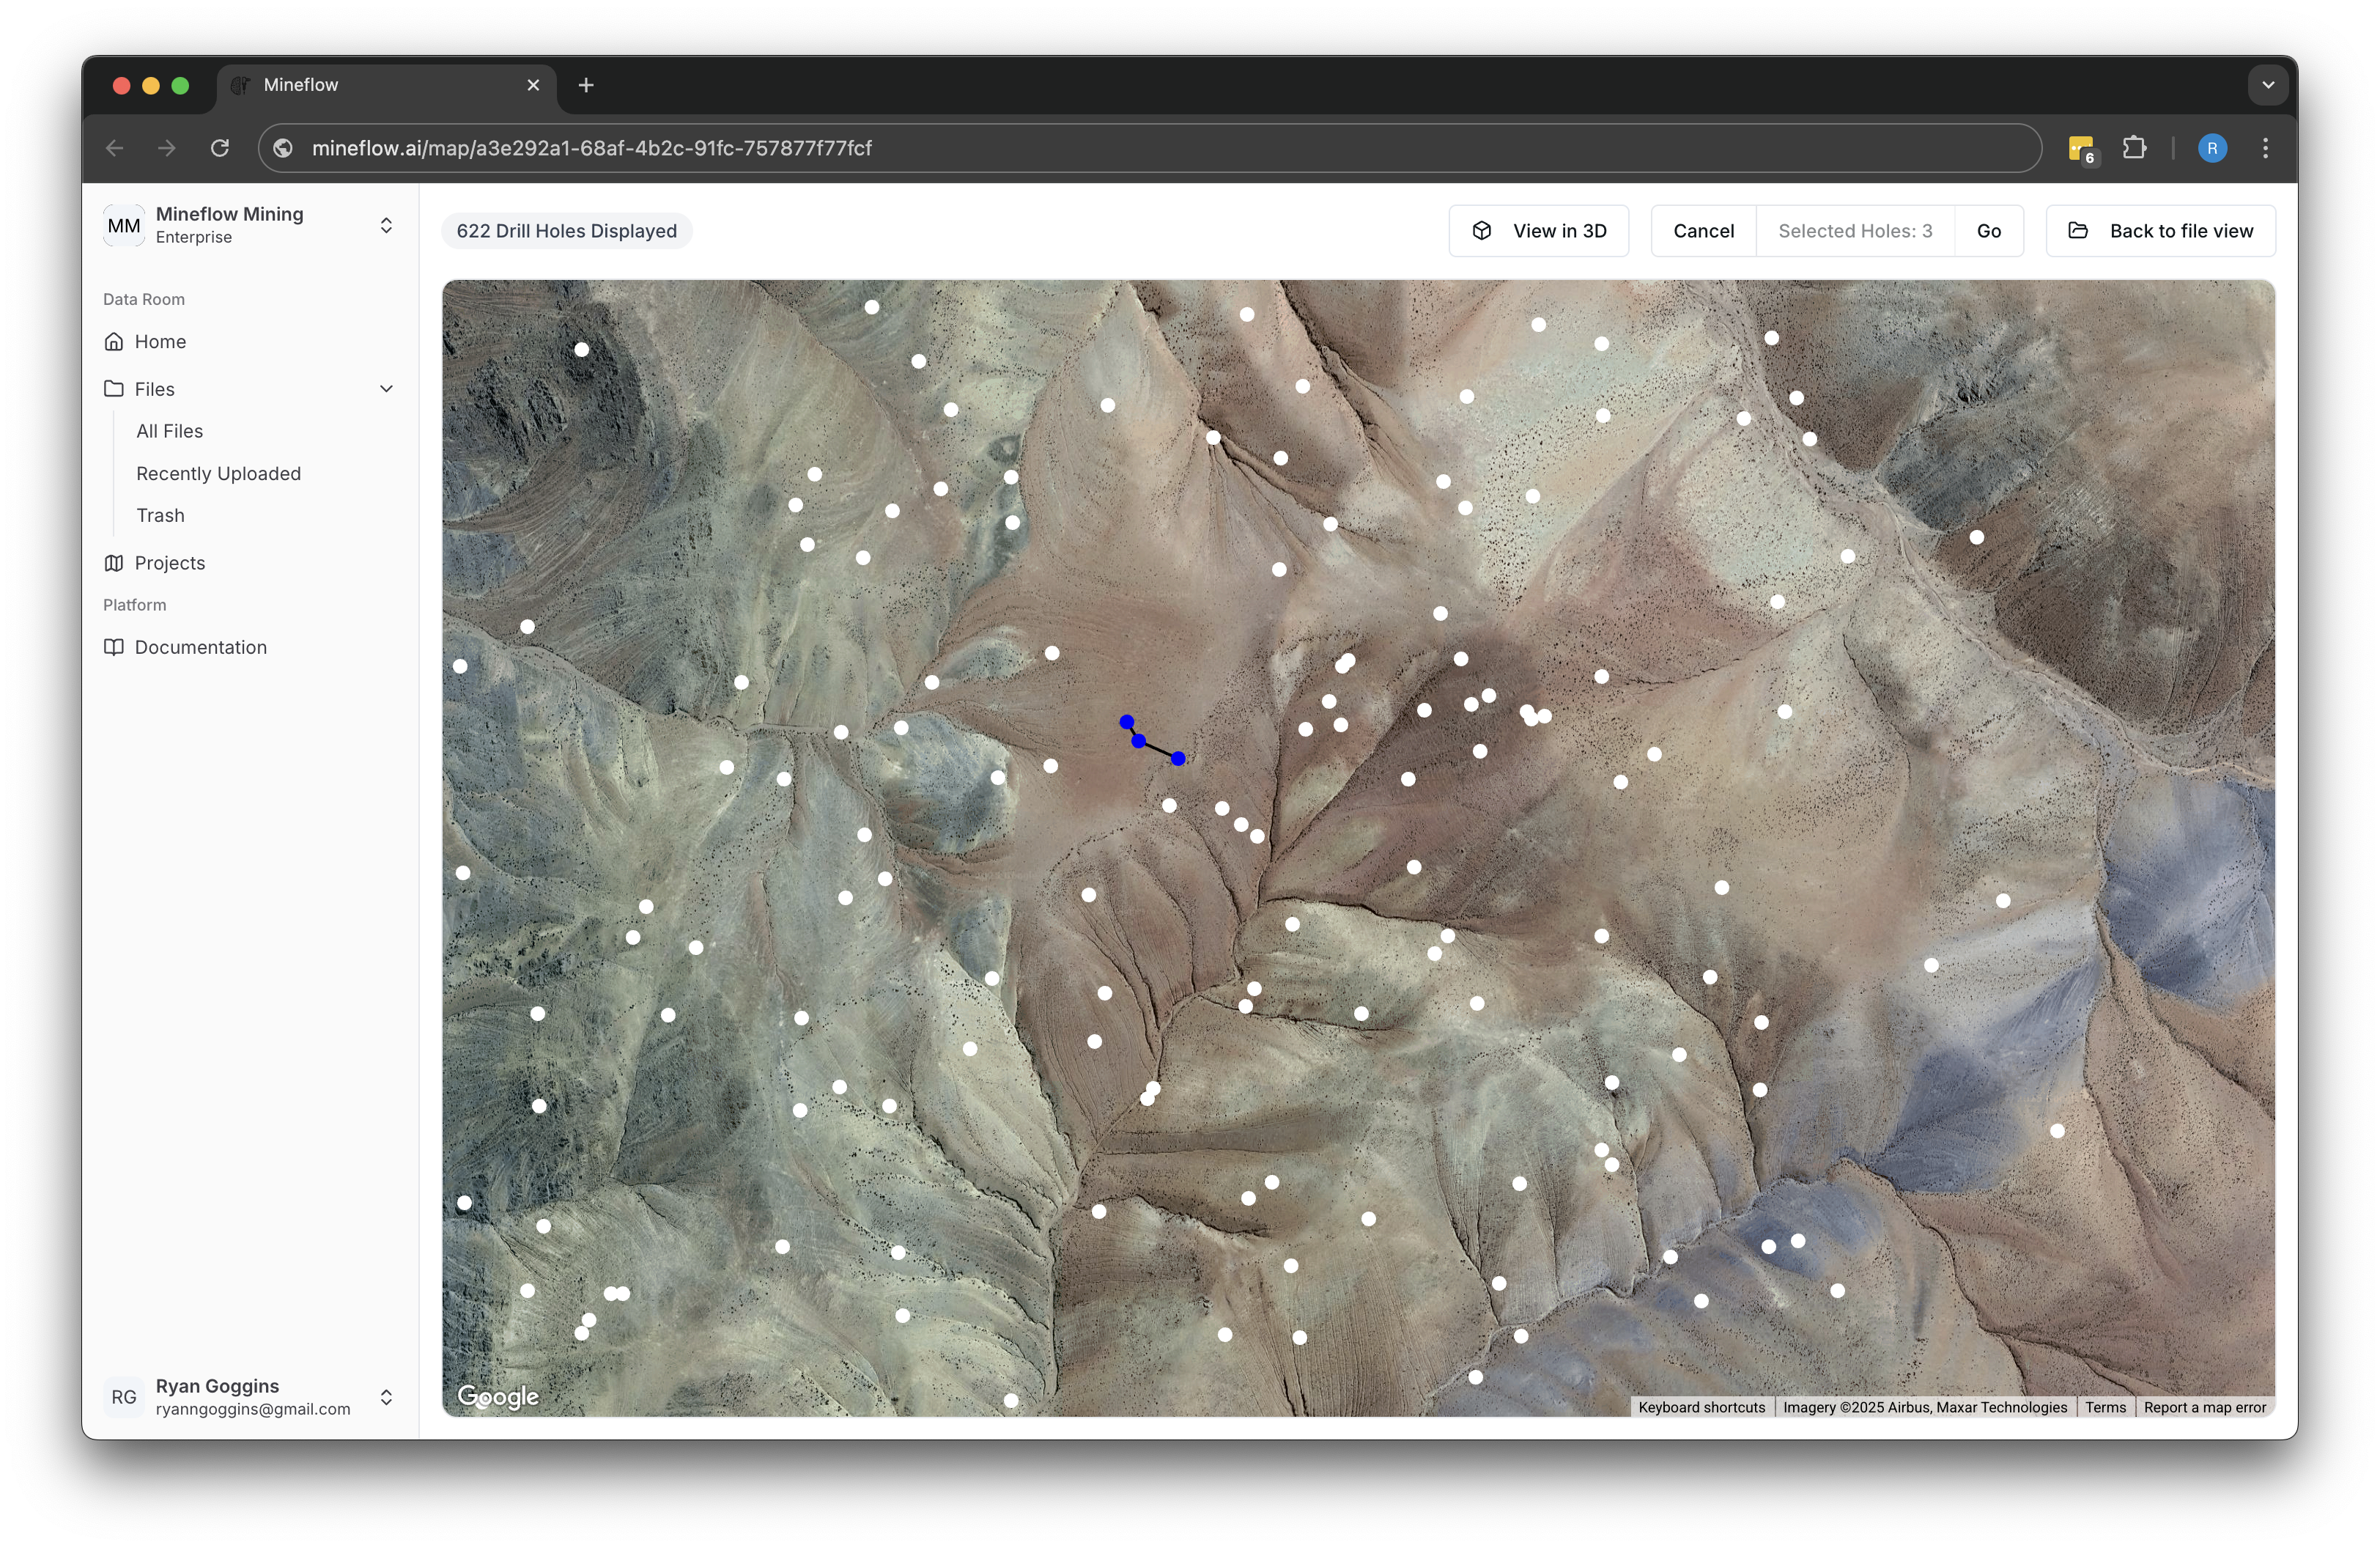Select All Files in sidebar
The width and height of the screenshot is (2380, 1548).
tap(170, 431)
